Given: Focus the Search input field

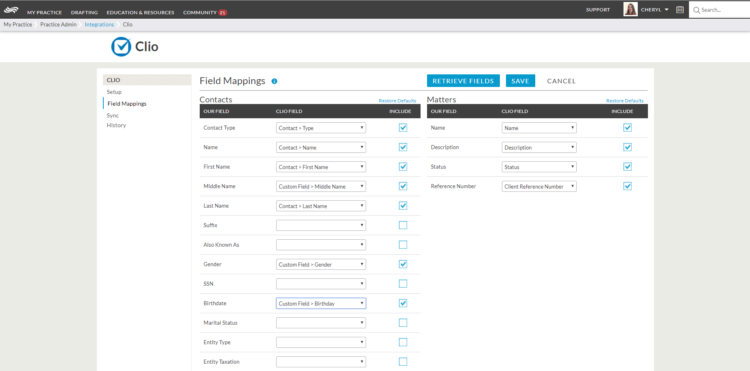Looking at the screenshot, I should coord(719,10).
